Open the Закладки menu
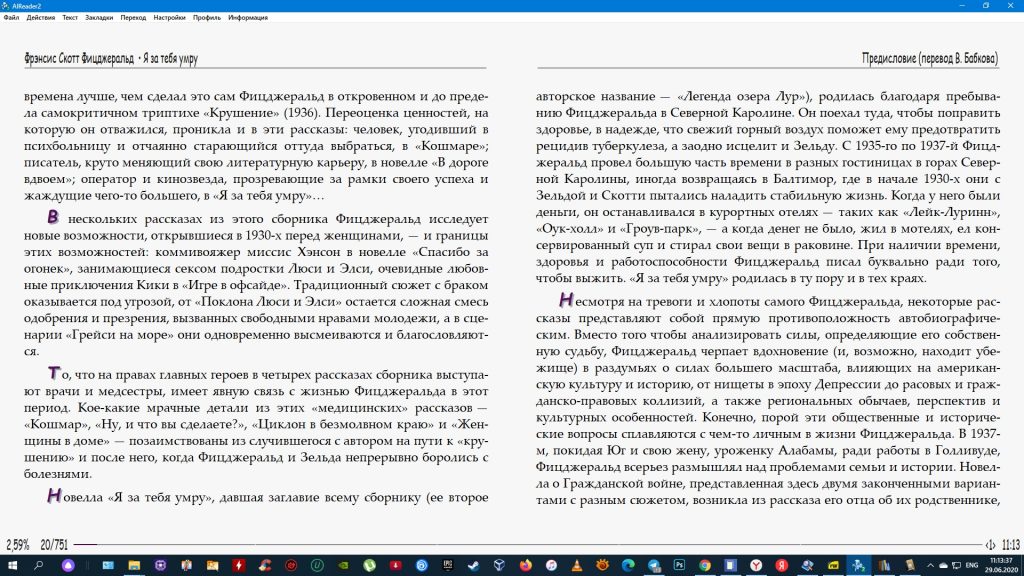1024x576 pixels. pyautogui.click(x=99, y=17)
